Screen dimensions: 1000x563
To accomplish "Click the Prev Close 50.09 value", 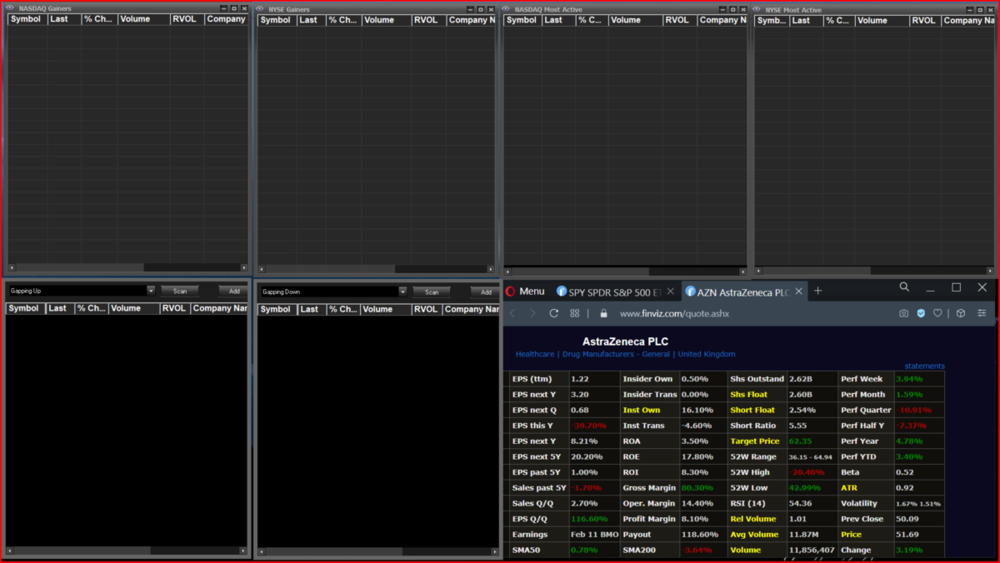I will 907,519.
